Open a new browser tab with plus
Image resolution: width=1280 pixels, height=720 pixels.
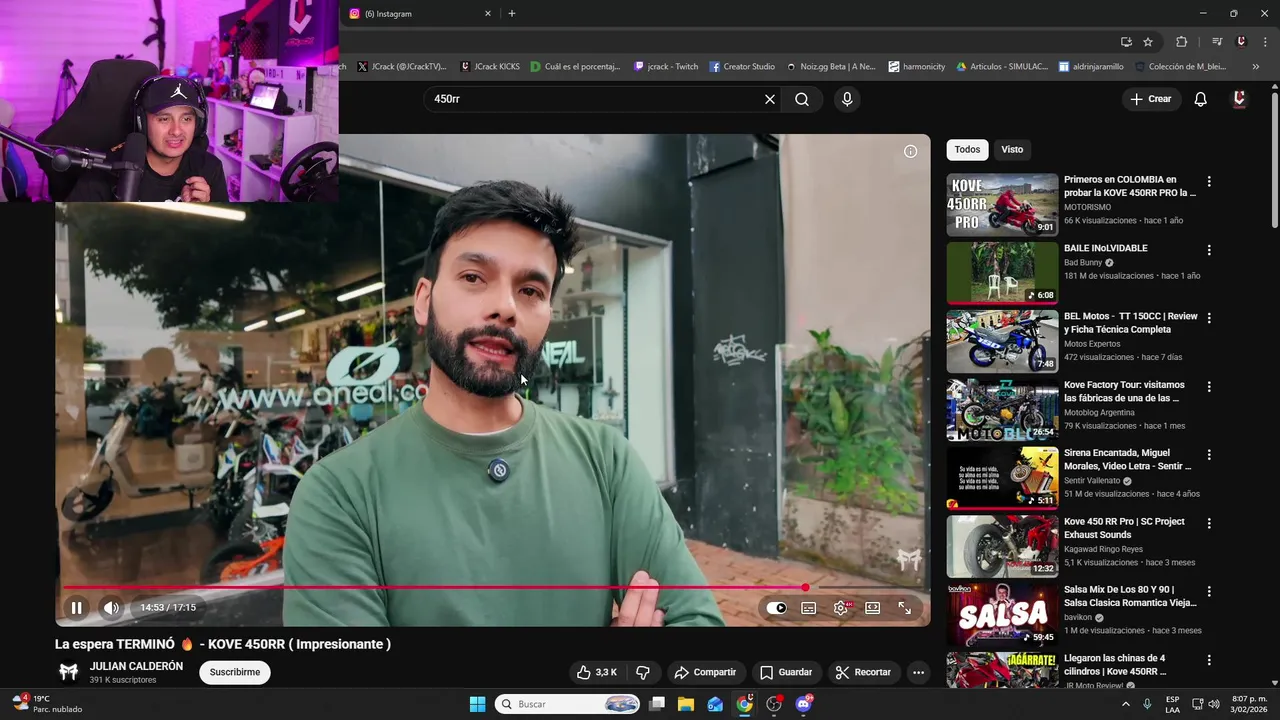[x=512, y=13]
